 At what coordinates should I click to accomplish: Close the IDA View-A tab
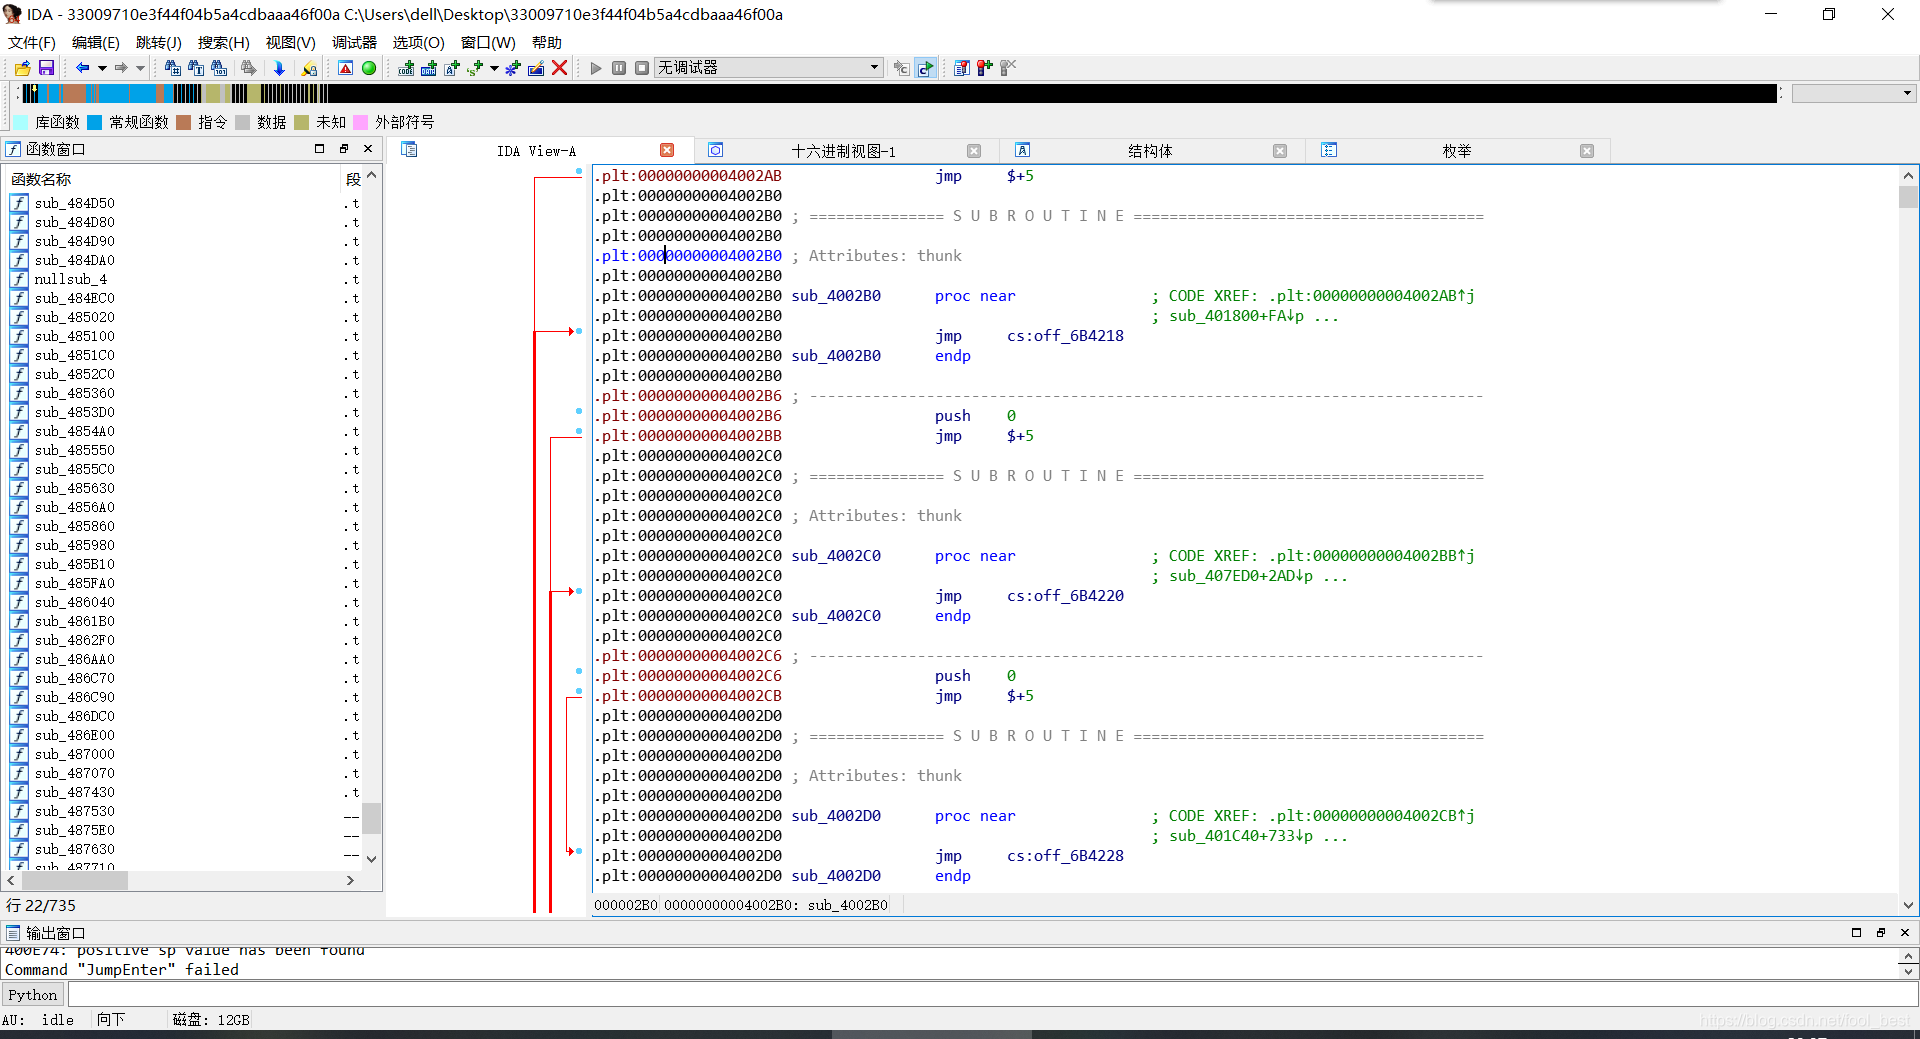point(667,150)
